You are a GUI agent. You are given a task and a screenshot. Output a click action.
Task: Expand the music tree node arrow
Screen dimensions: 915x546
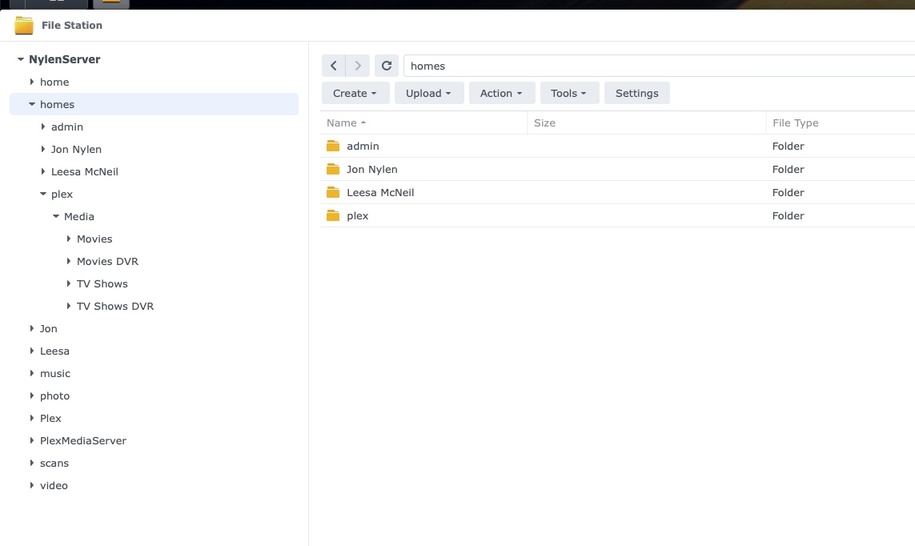coord(32,373)
